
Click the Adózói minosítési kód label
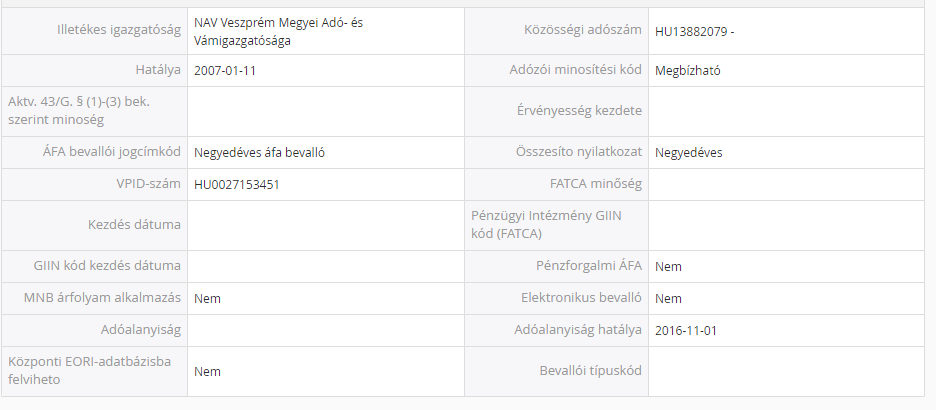(575, 70)
